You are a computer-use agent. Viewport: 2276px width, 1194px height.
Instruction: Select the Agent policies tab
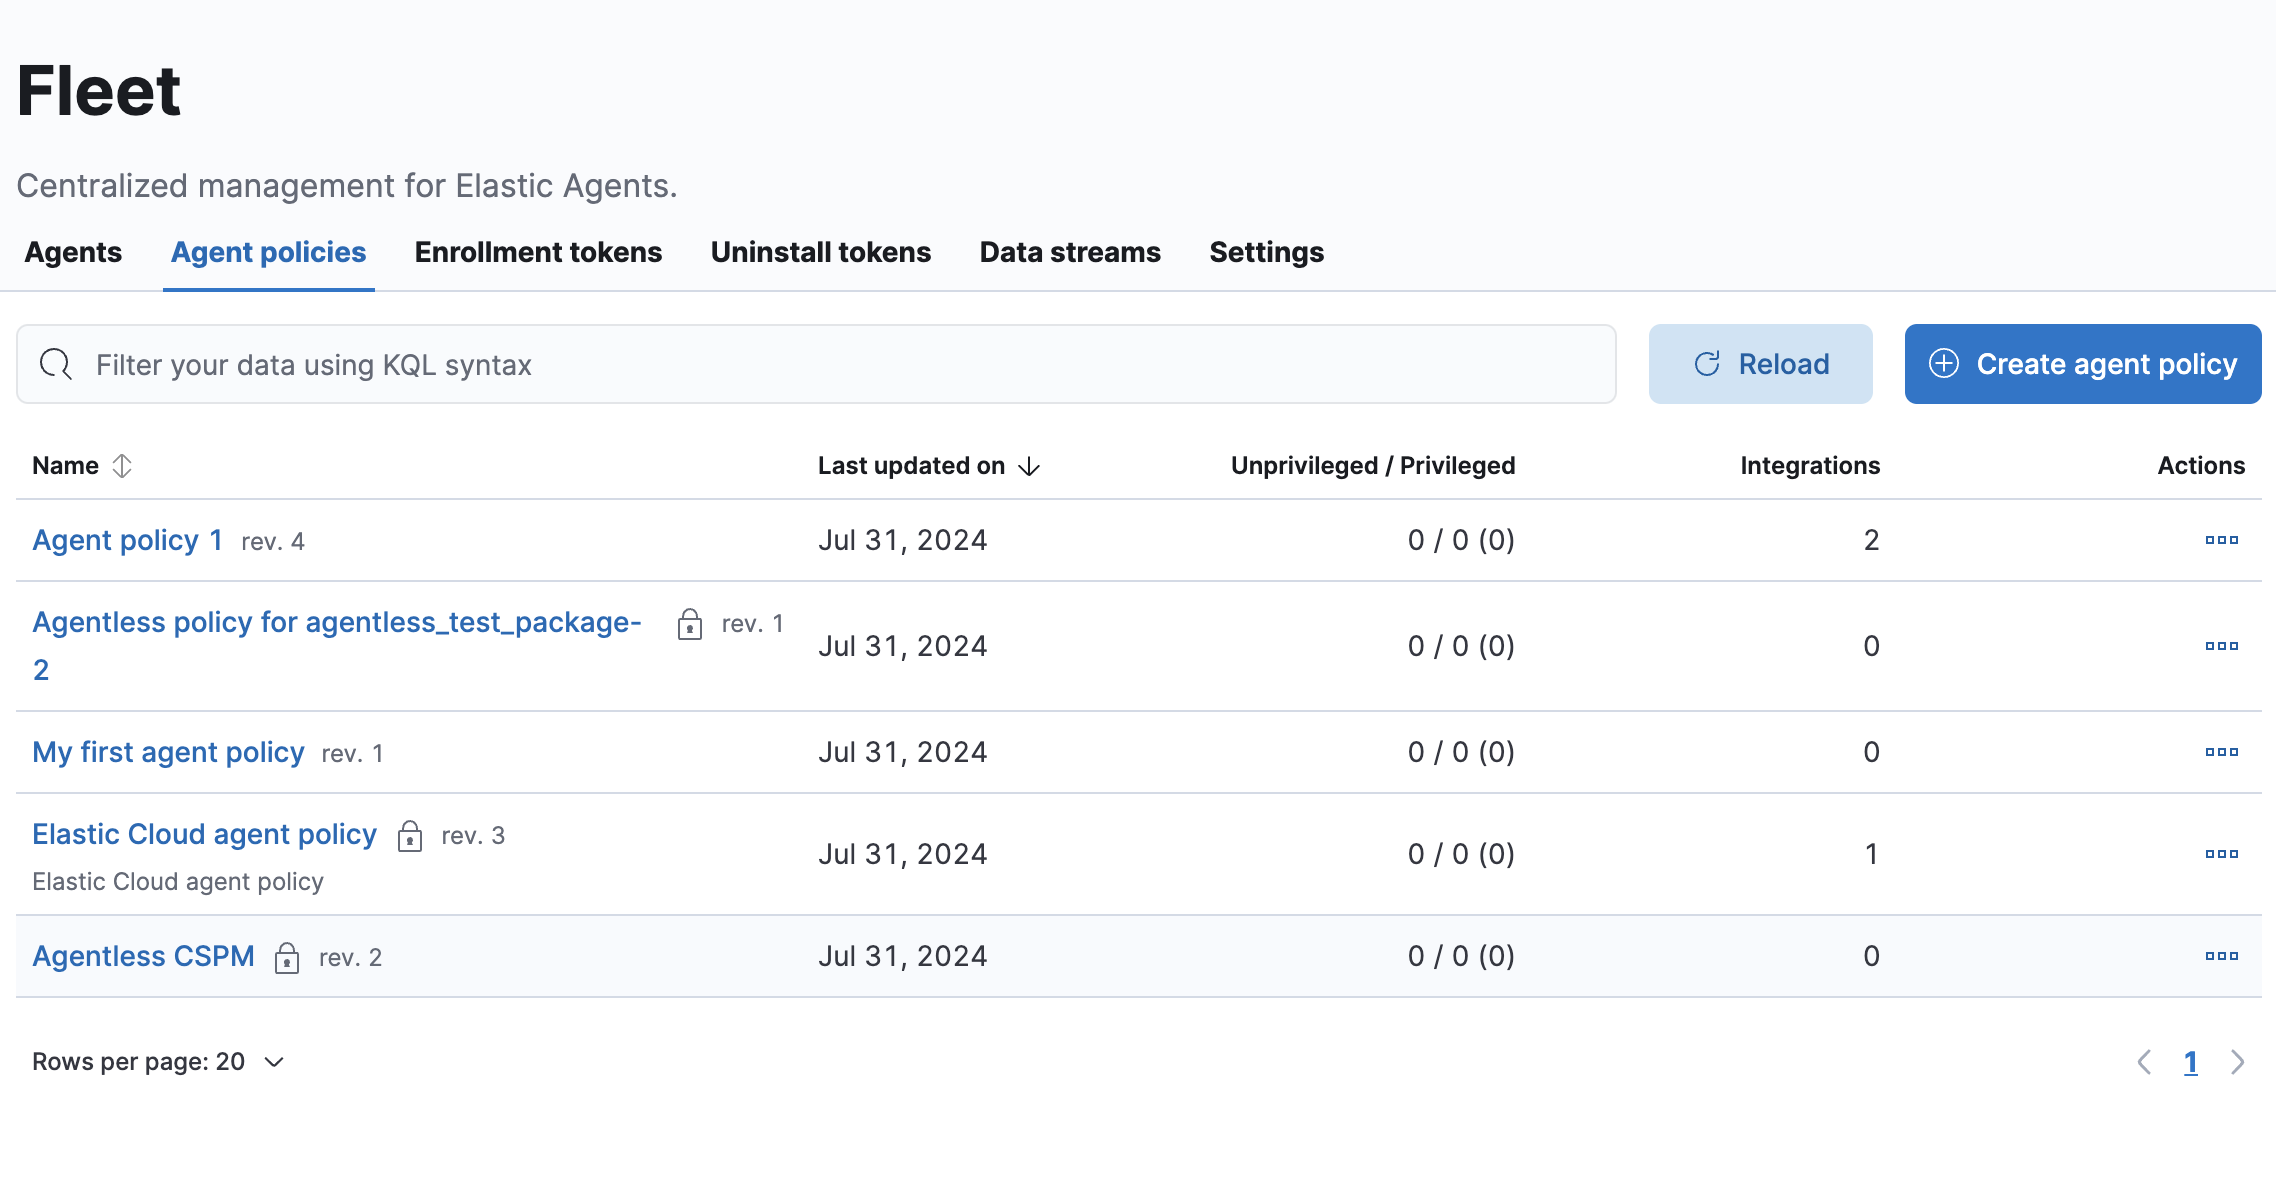point(269,252)
